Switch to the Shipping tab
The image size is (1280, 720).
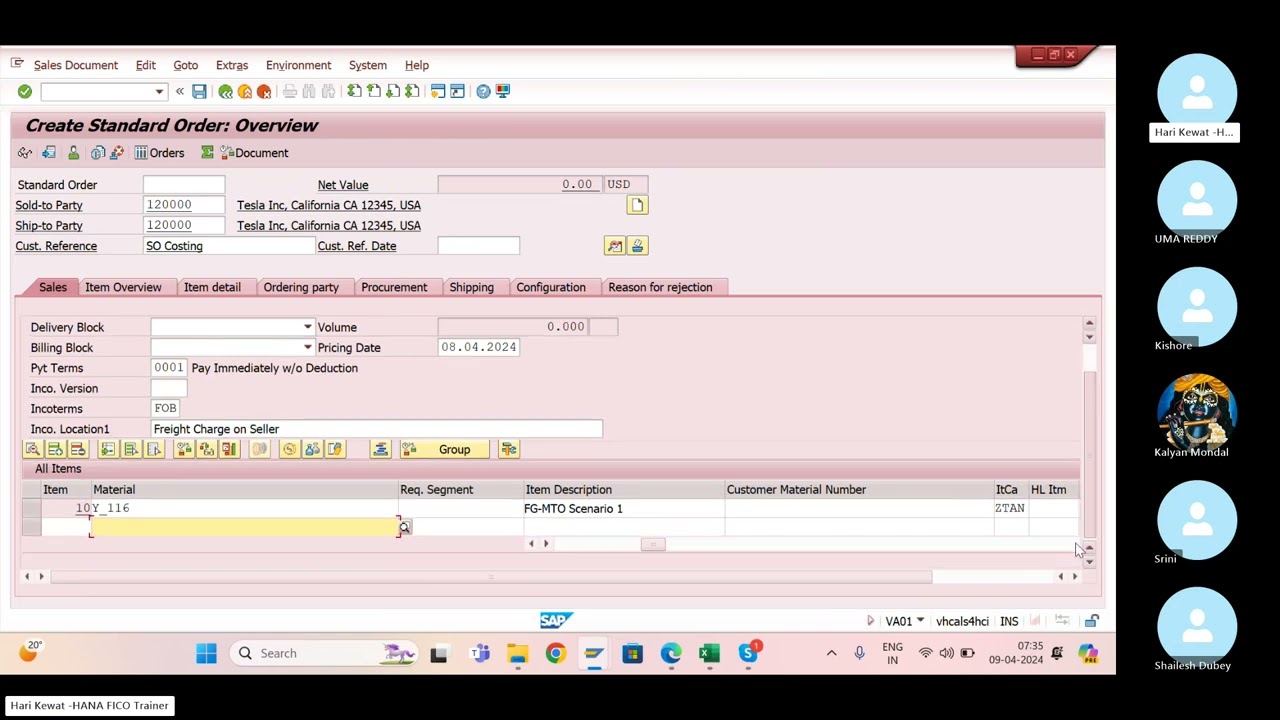click(472, 287)
